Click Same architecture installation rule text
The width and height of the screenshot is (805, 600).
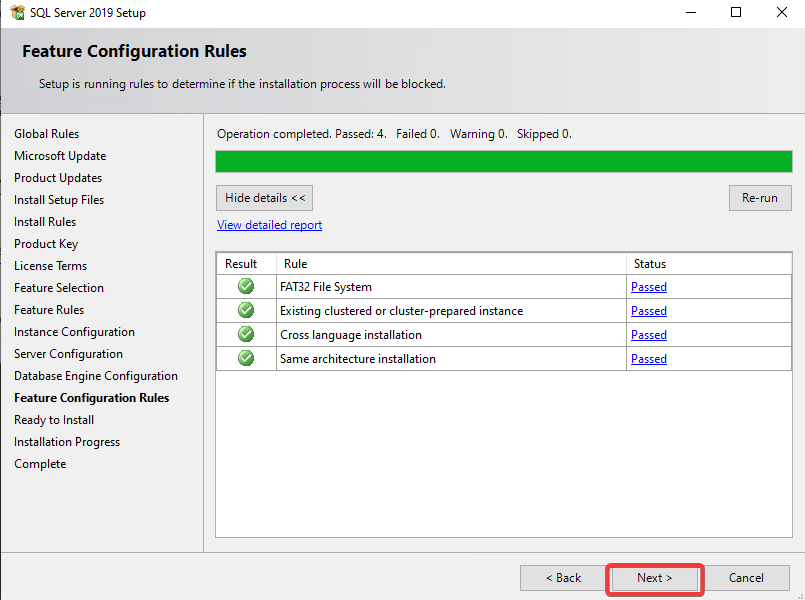[358, 359]
